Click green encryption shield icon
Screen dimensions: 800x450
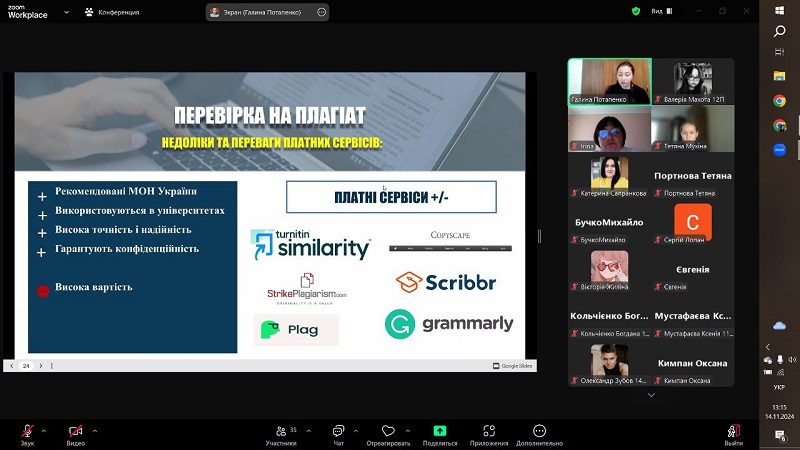click(636, 11)
